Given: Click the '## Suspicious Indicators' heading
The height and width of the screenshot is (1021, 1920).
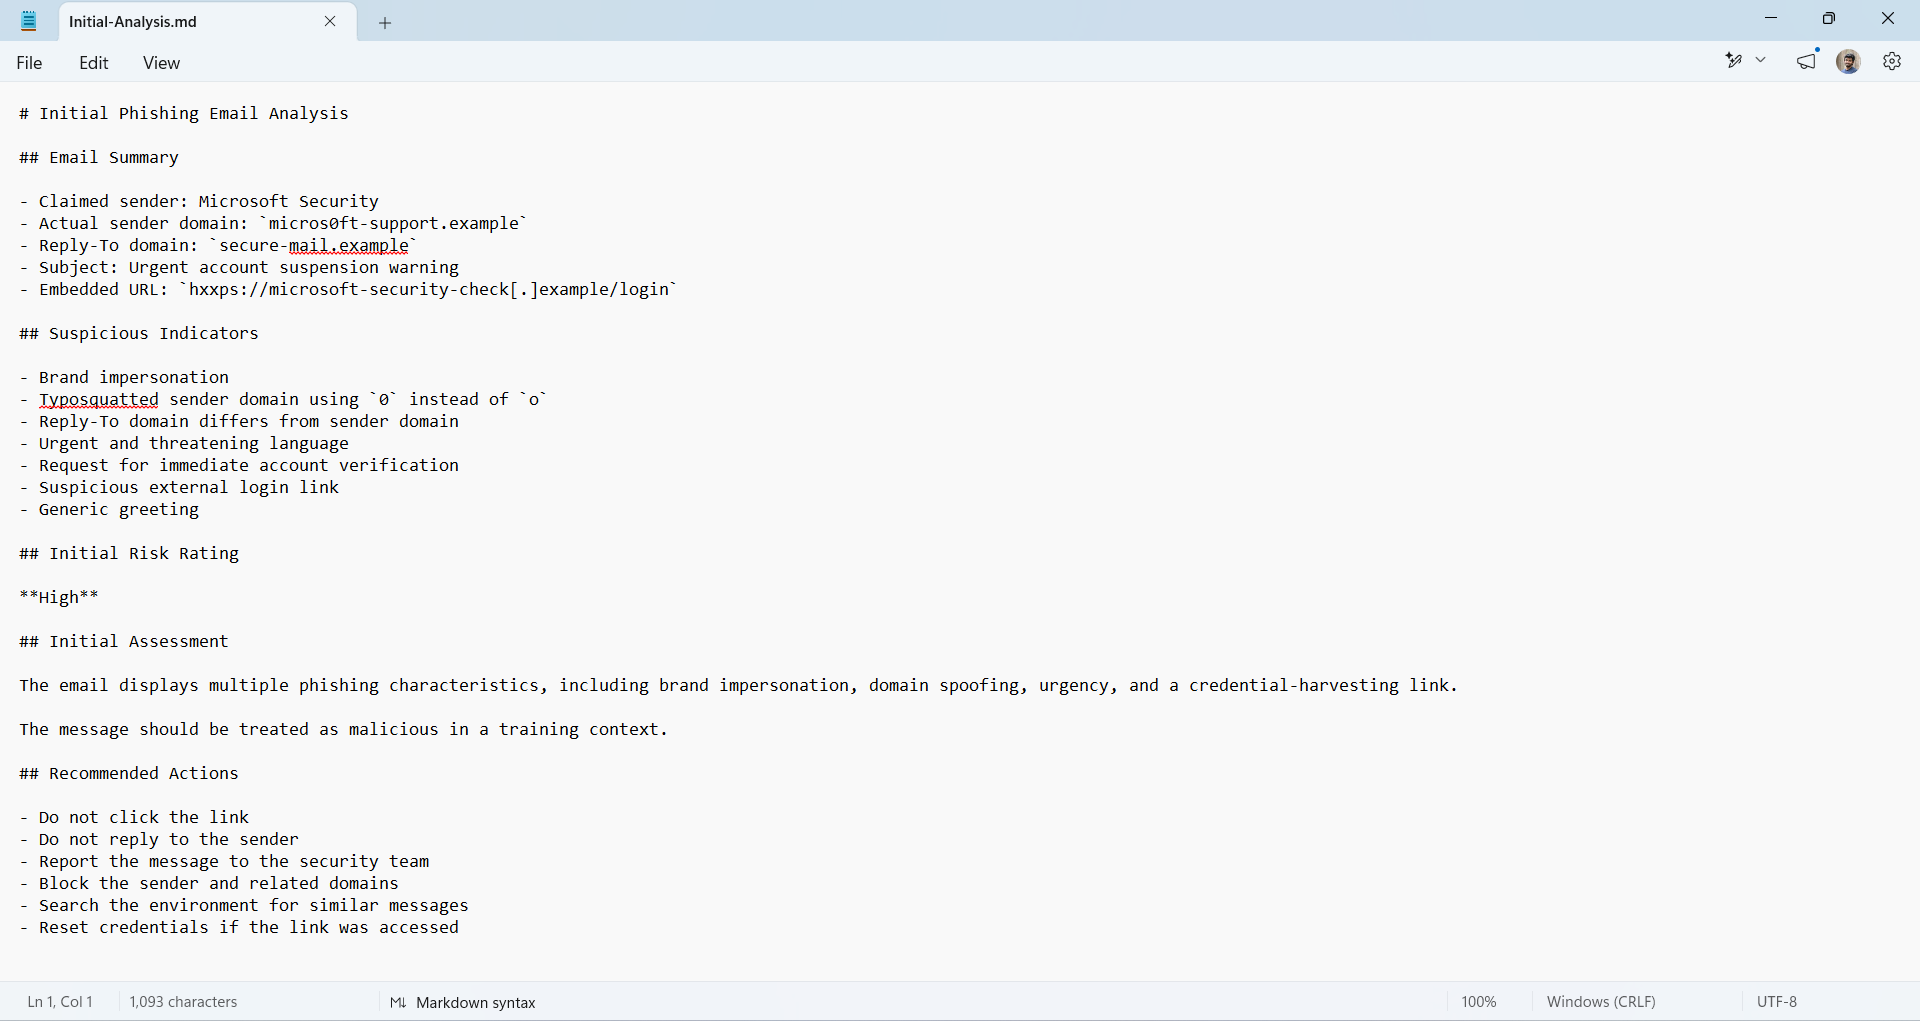Looking at the screenshot, I should (x=139, y=333).
